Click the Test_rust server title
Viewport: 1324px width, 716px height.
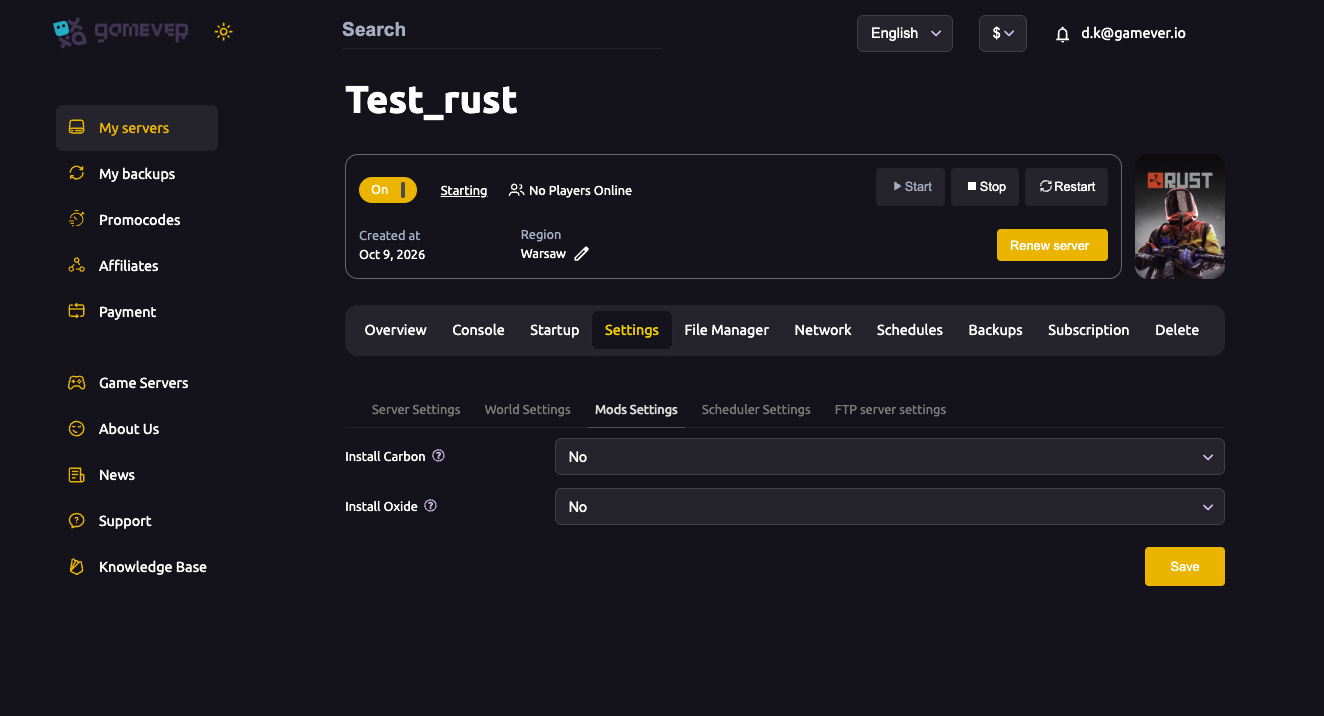(431, 100)
